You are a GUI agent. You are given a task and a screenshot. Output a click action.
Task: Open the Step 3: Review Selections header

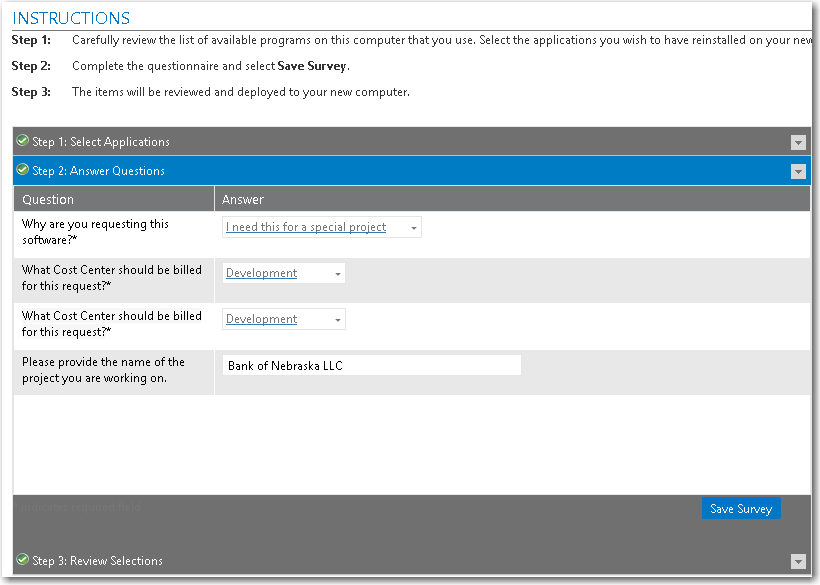click(97, 561)
